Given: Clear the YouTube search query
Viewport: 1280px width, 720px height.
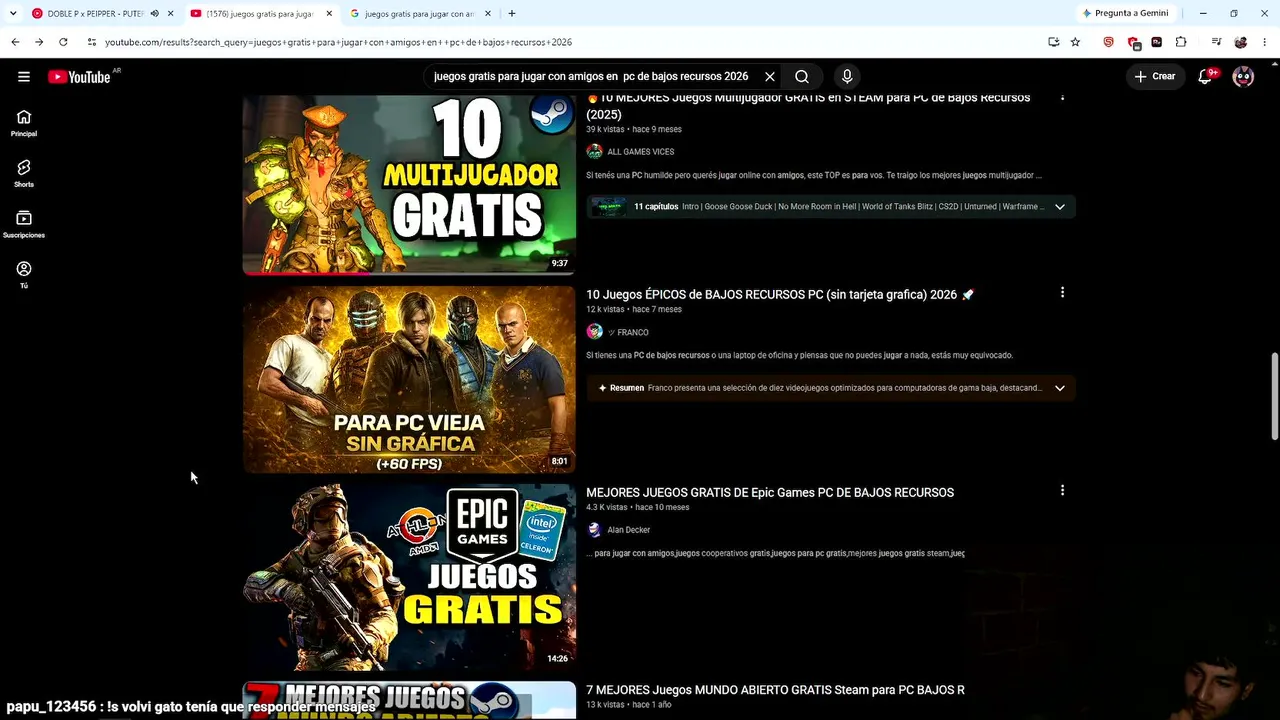Looking at the screenshot, I should click(x=770, y=77).
